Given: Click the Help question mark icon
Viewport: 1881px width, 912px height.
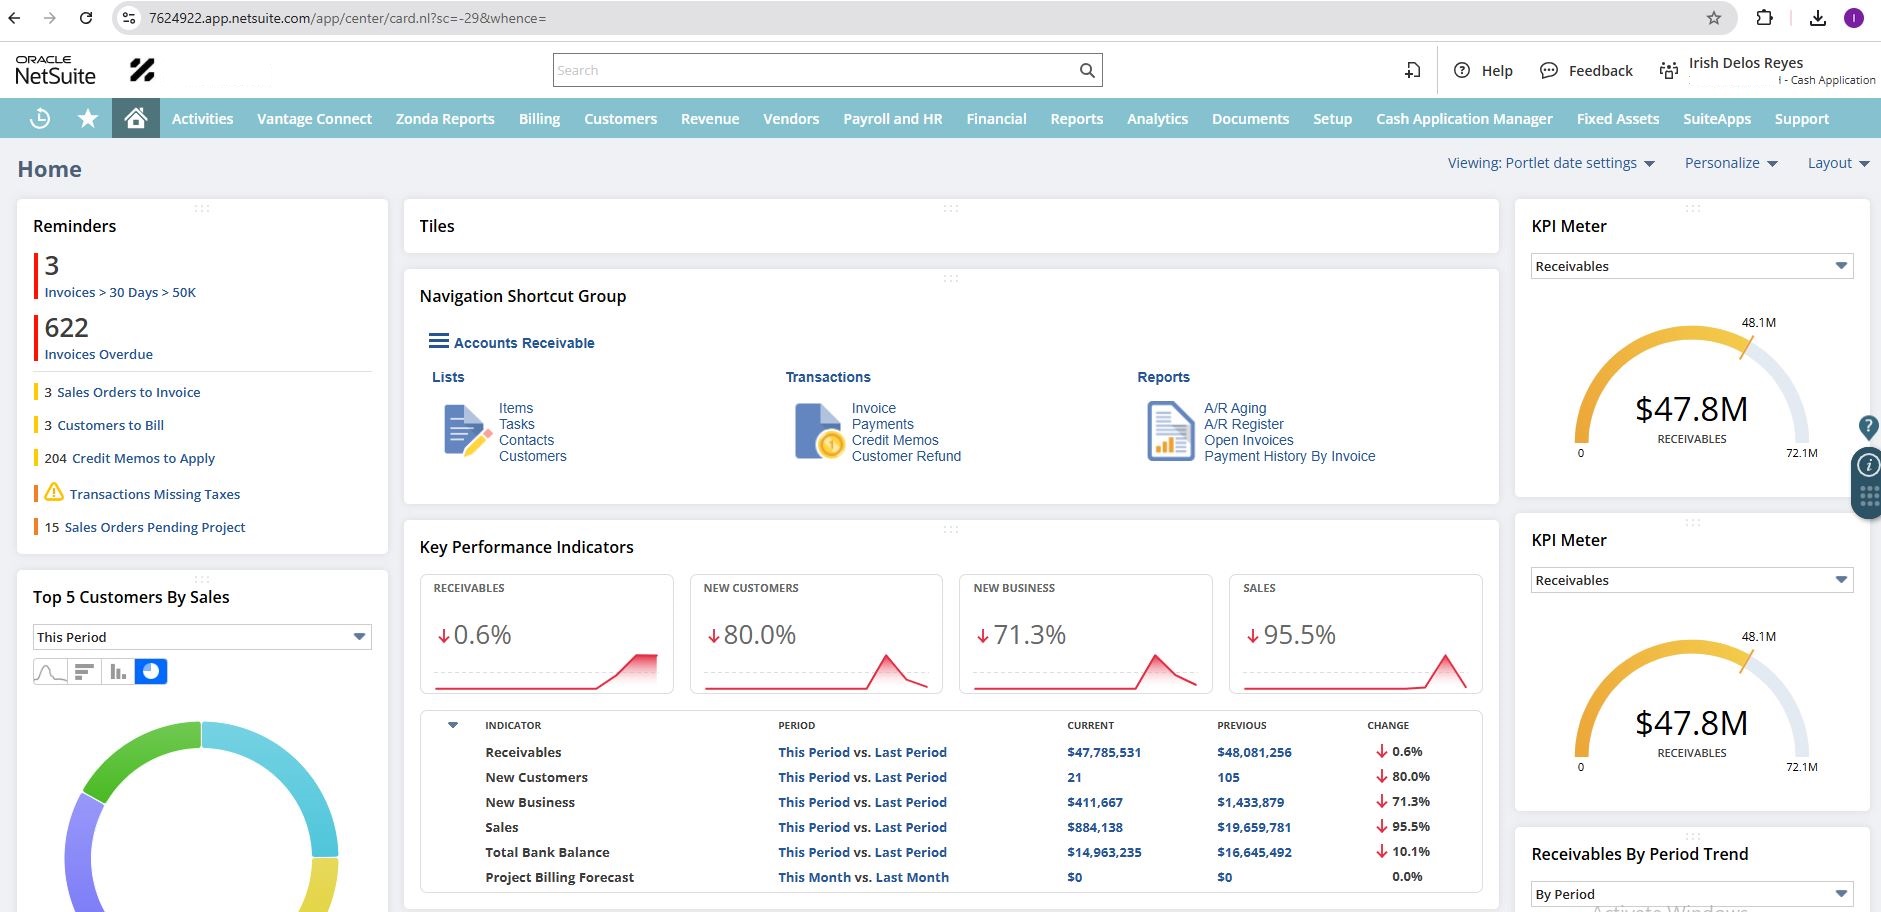Looking at the screenshot, I should point(1462,70).
